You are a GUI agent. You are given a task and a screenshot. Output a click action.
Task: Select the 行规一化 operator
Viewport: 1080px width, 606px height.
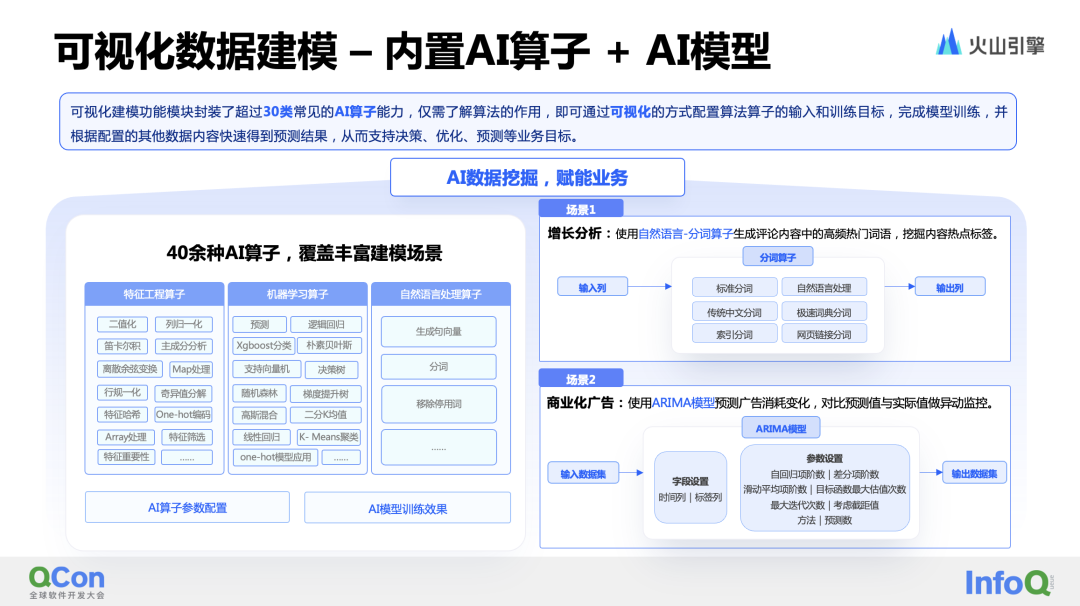(x=123, y=393)
